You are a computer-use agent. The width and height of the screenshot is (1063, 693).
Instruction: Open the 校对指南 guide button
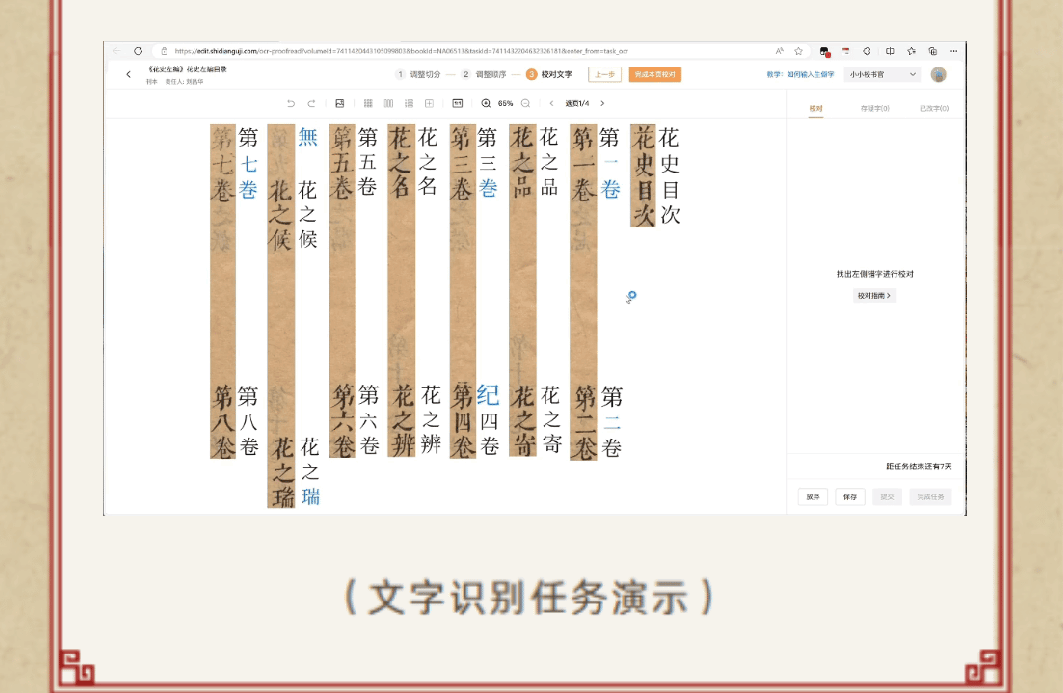[x=874, y=296]
